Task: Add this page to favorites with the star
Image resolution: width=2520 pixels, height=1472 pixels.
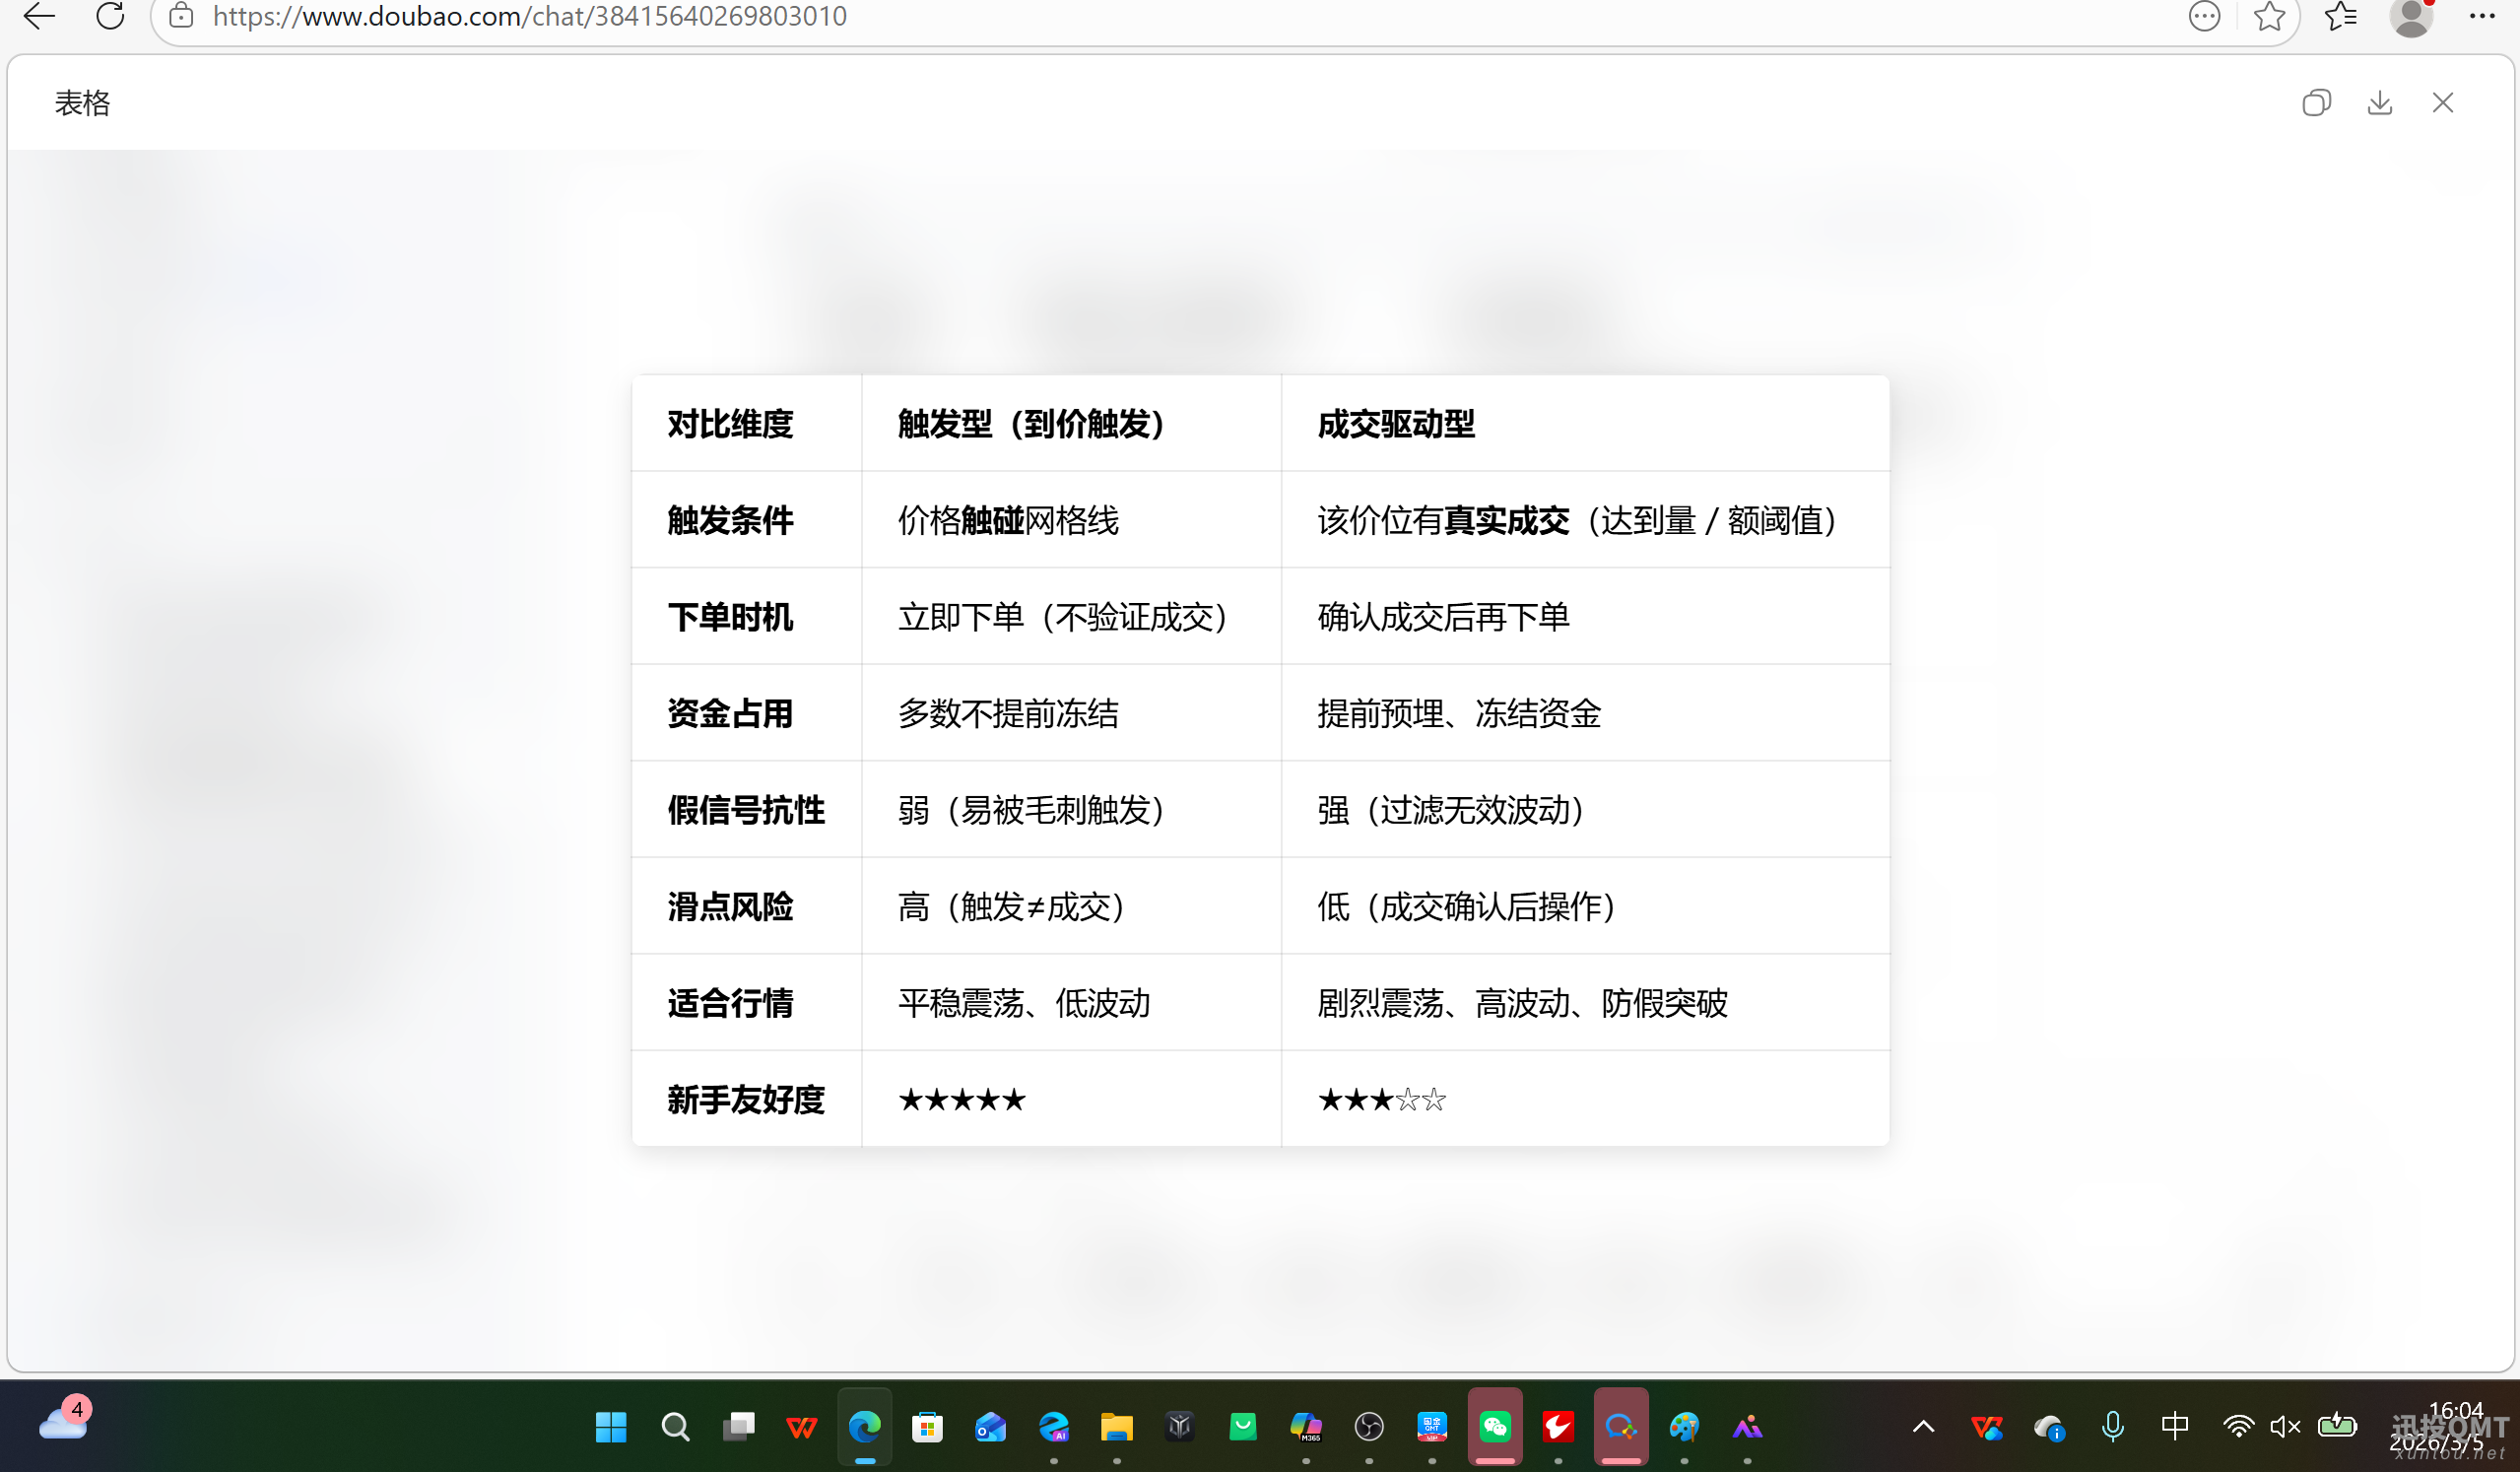Action: 2269,16
